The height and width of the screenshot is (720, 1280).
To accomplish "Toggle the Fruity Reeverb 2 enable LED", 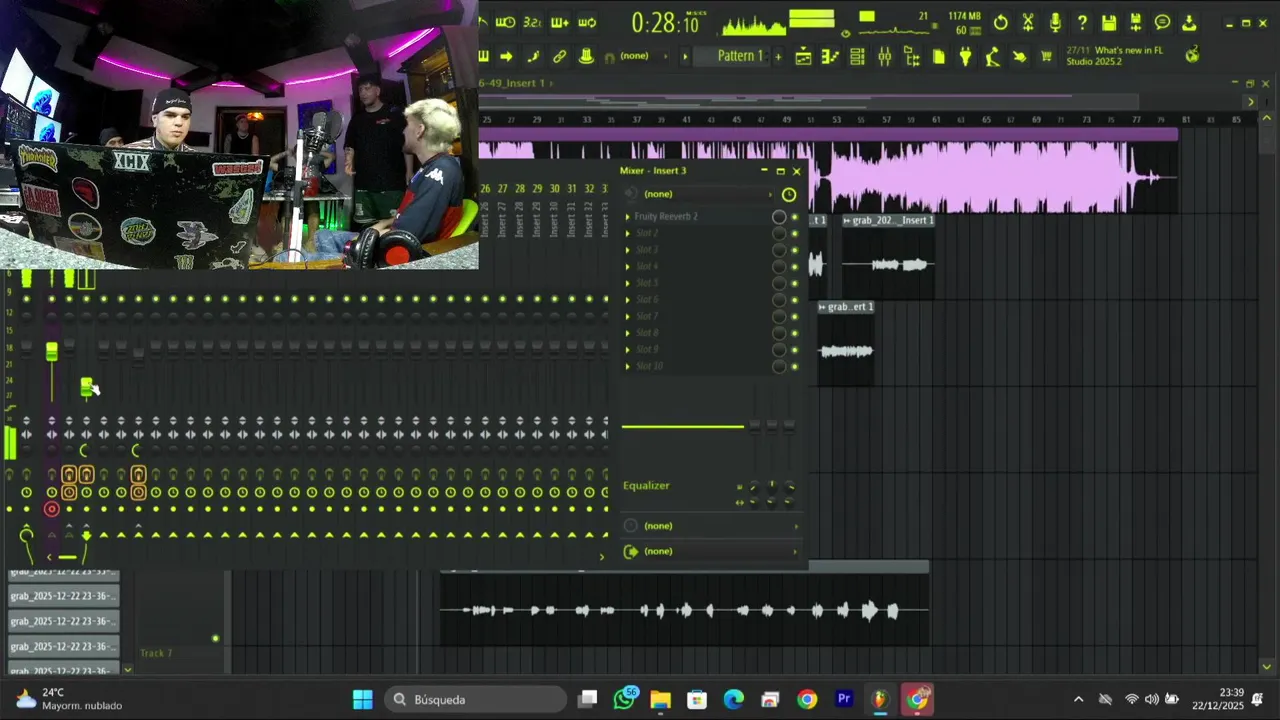I will pos(795,217).
